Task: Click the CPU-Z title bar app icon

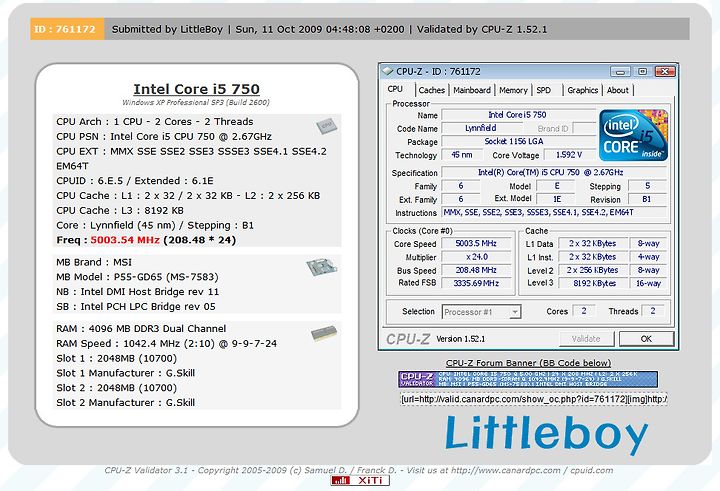Action: [388, 71]
